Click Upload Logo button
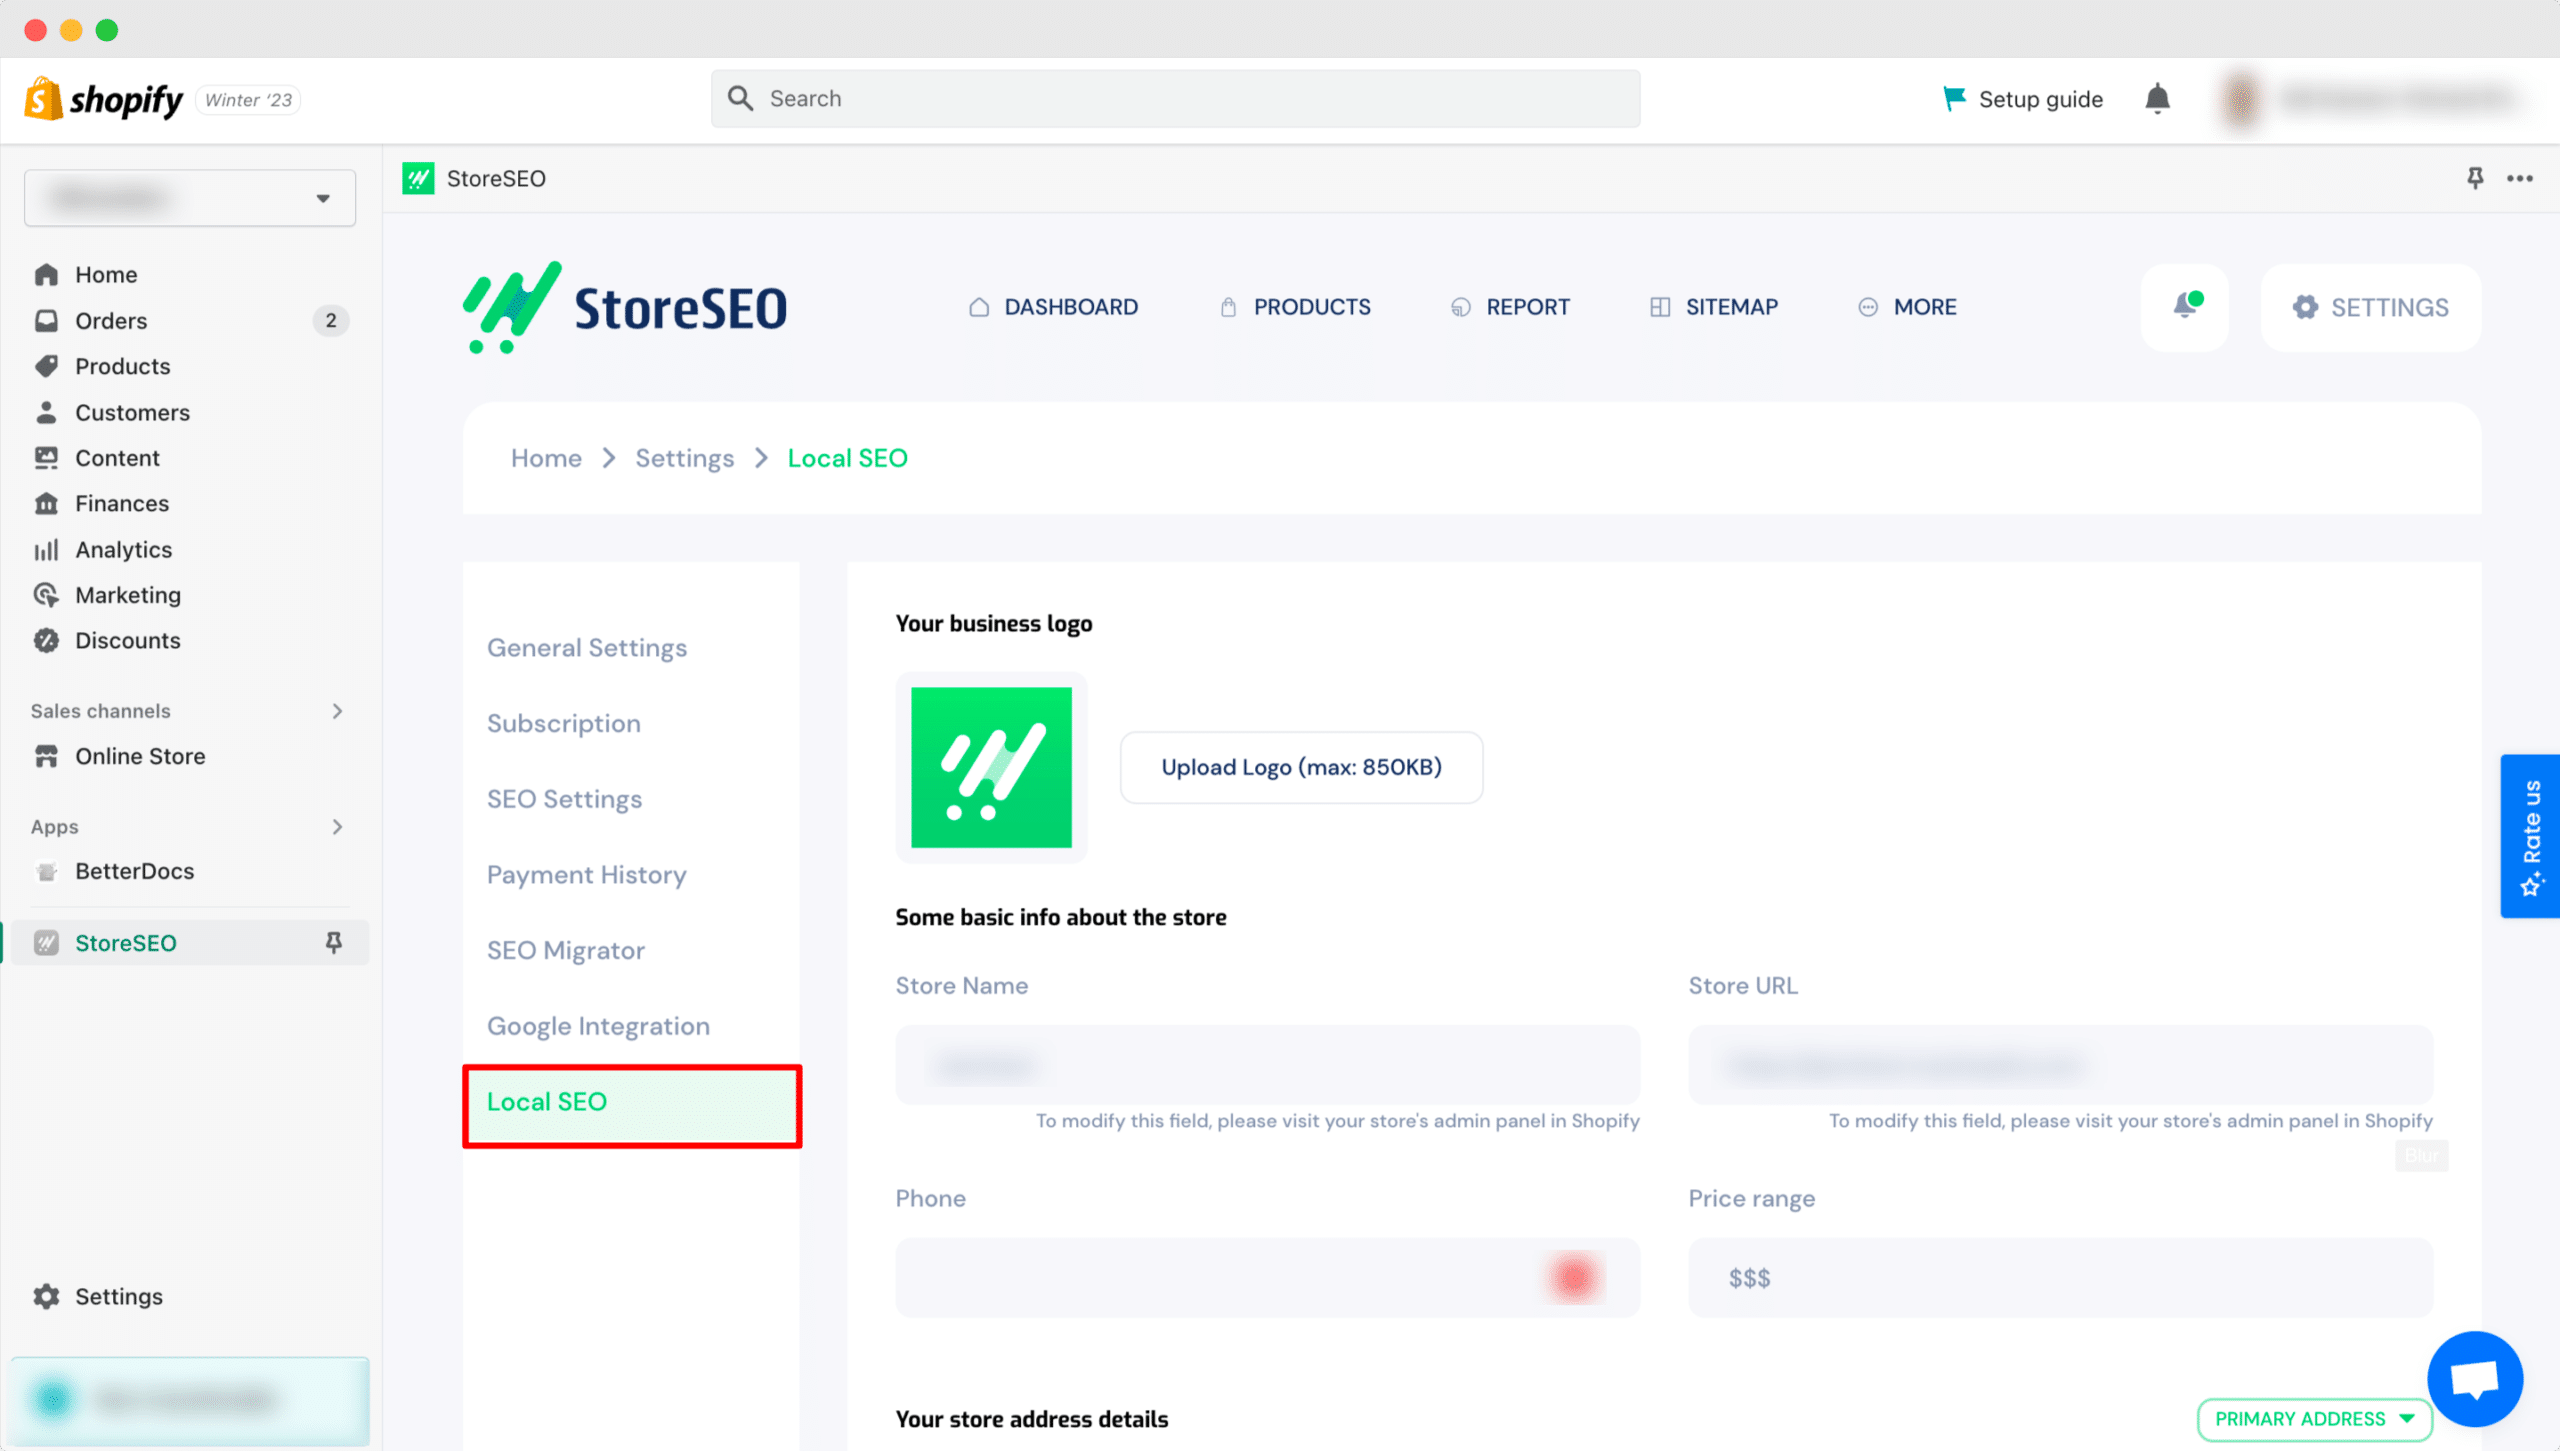The width and height of the screenshot is (2560, 1451). (1301, 767)
